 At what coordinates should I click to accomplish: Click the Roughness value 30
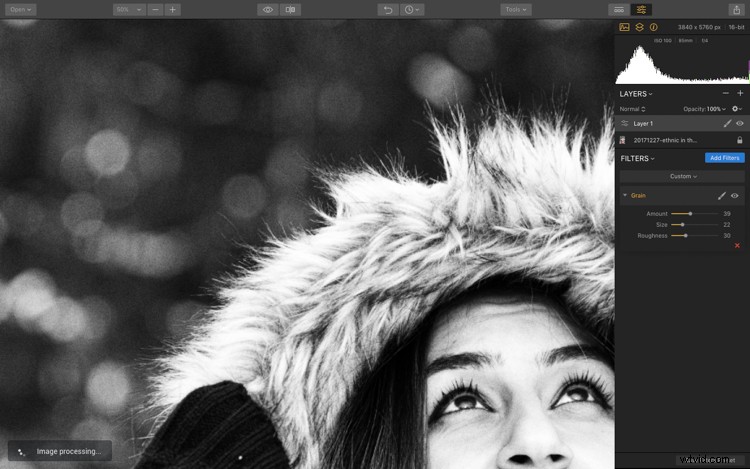coord(727,236)
